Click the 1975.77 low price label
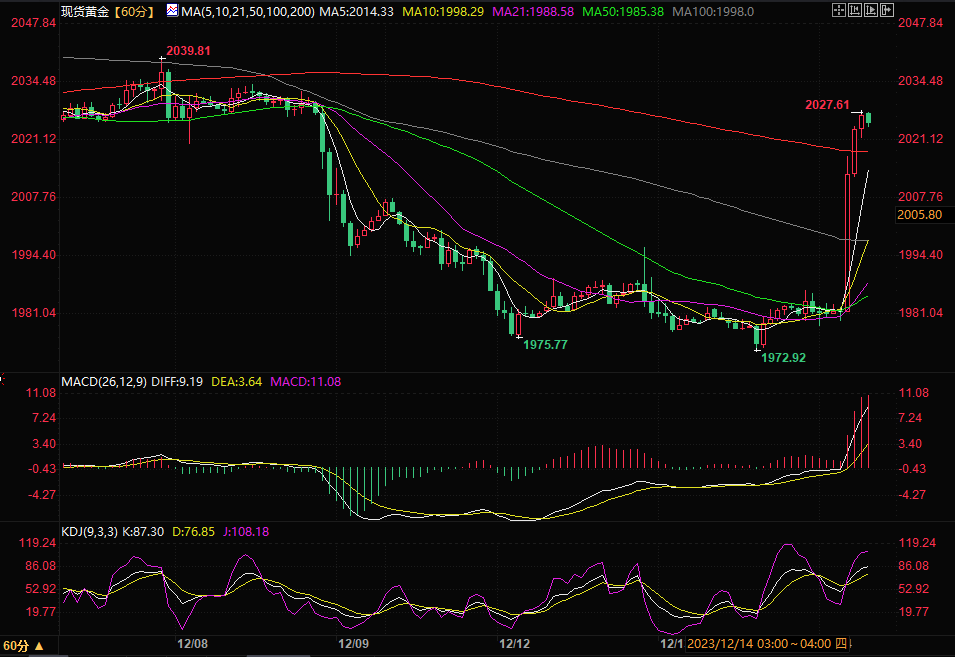This screenshot has width=955, height=657. 545,344
